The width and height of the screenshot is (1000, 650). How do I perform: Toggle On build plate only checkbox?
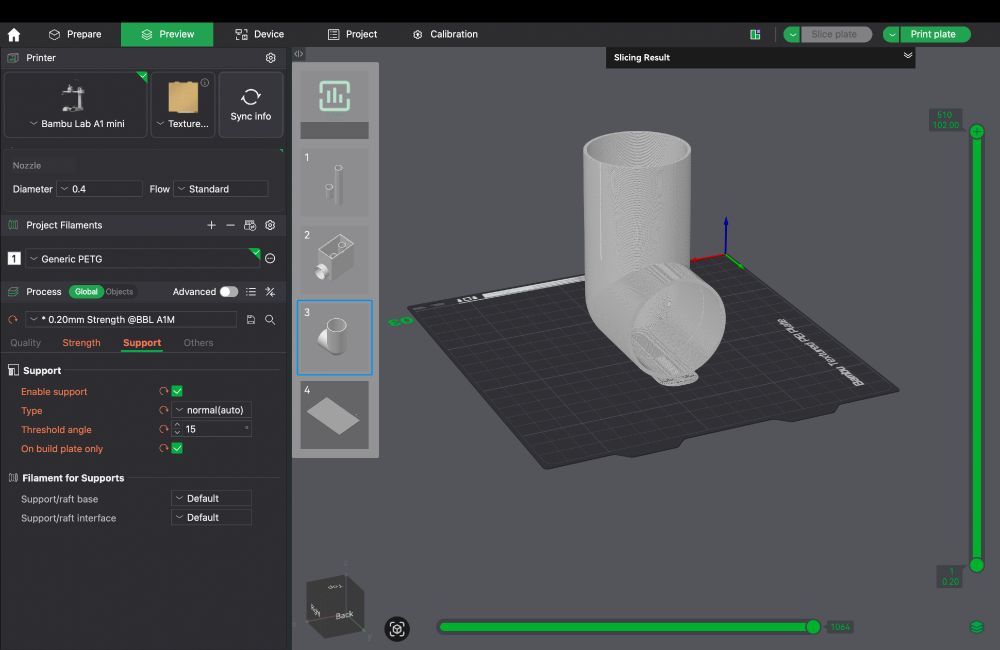click(177, 449)
